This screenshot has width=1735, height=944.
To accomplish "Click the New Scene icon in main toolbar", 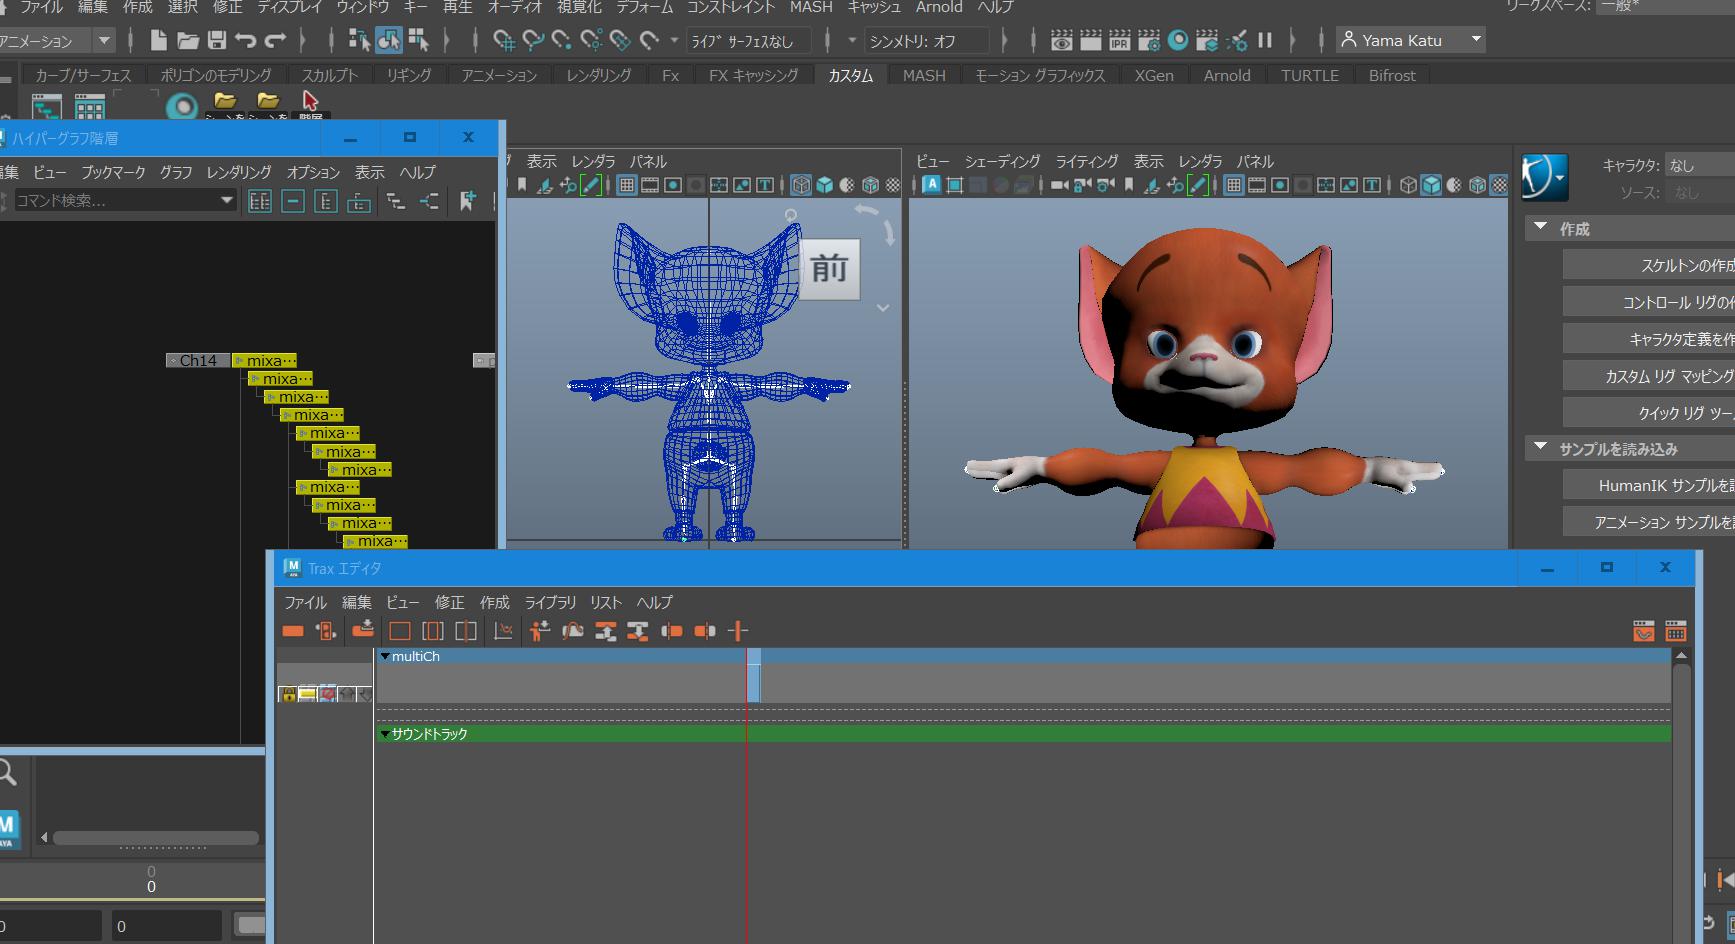I will point(158,40).
